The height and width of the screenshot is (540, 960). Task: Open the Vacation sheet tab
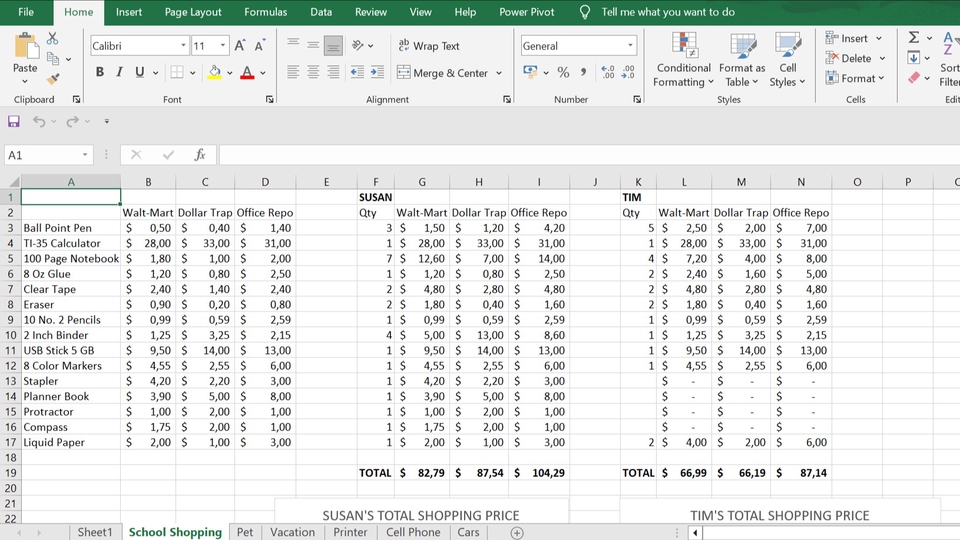point(293,532)
